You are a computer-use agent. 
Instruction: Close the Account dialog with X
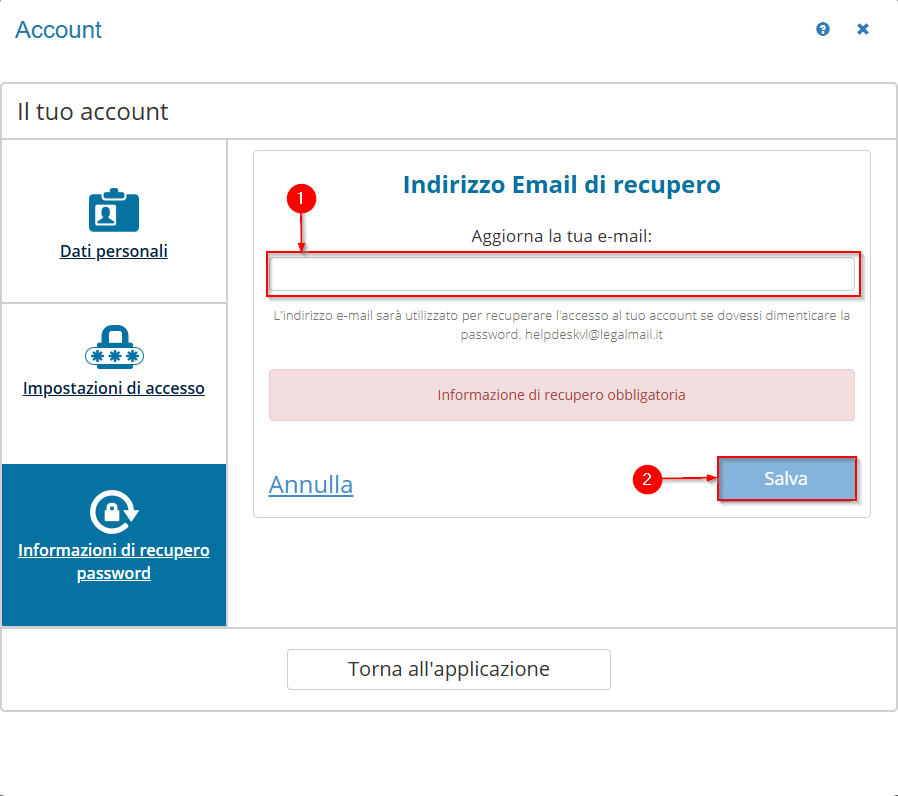pyautogui.click(x=863, y=29)
